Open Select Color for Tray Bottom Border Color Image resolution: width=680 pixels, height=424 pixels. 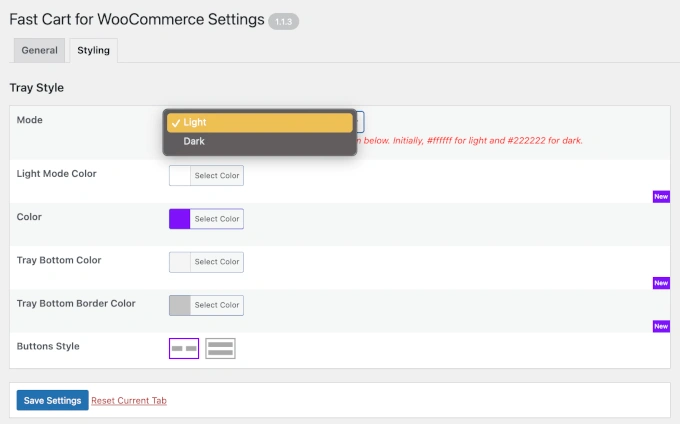(216, 305)
